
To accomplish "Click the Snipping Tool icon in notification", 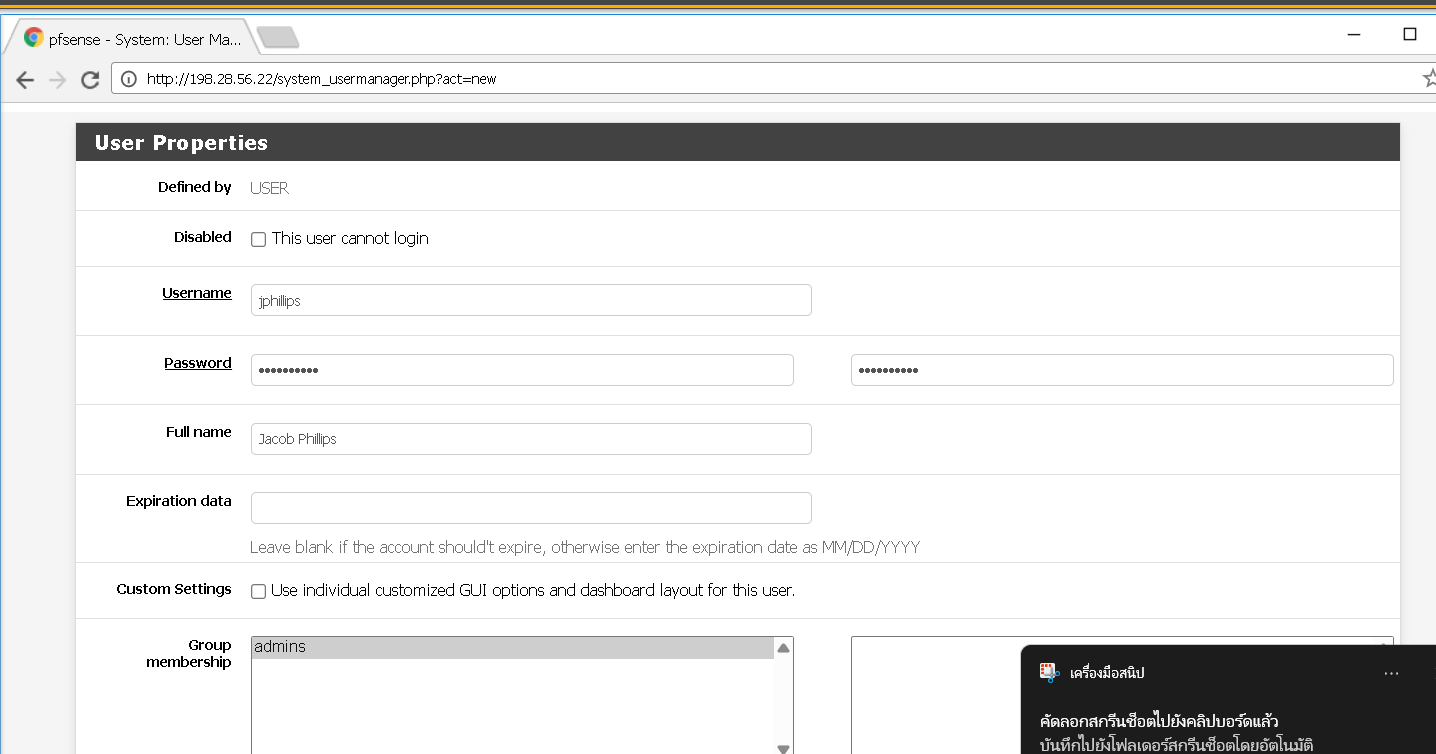I will click(1049, 673).
